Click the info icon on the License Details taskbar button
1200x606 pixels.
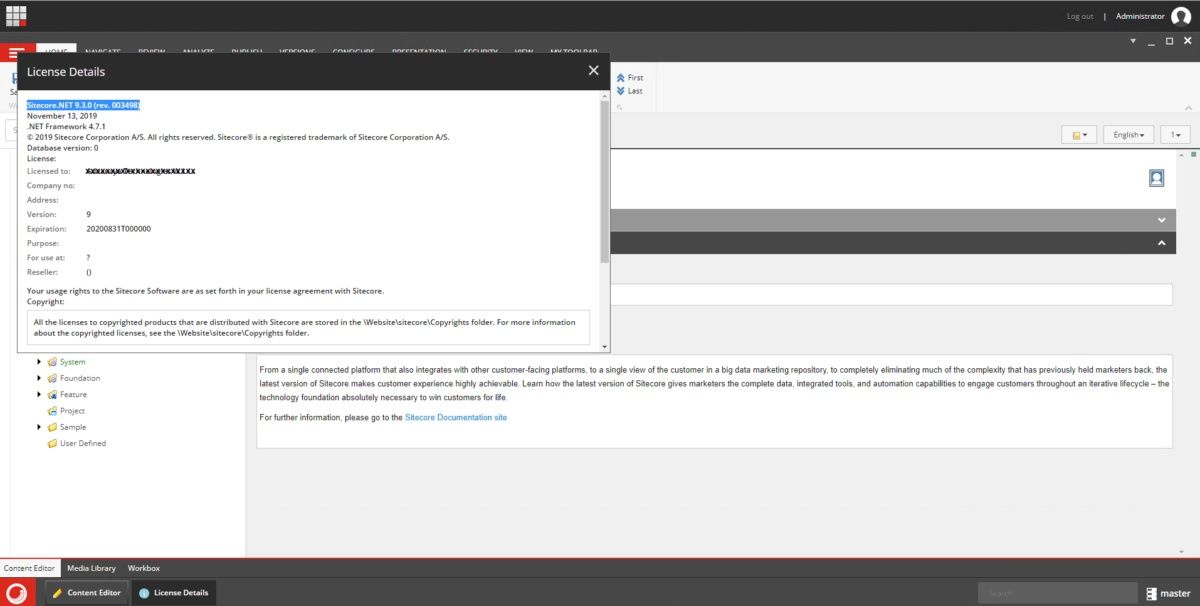(x=144, y=593)
